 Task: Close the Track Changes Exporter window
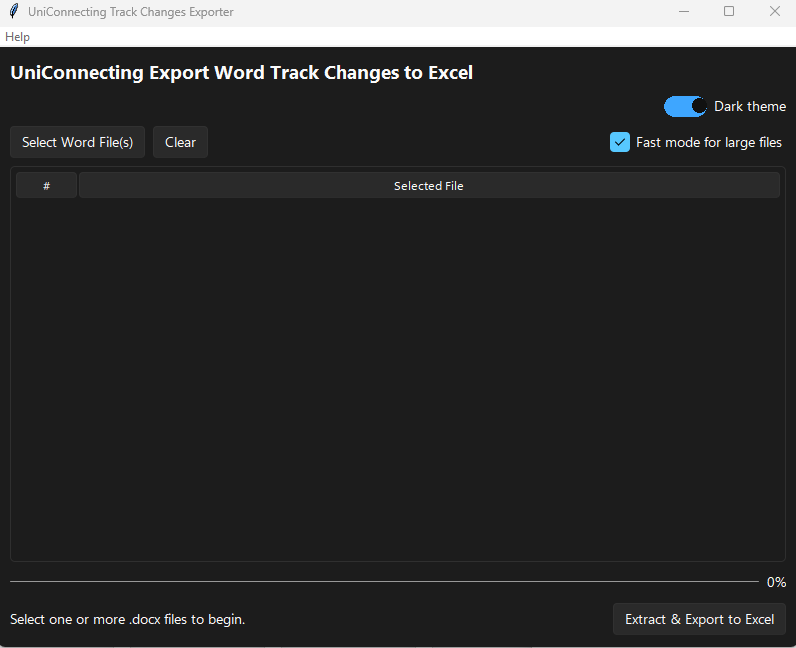click(x=774, y=12)
